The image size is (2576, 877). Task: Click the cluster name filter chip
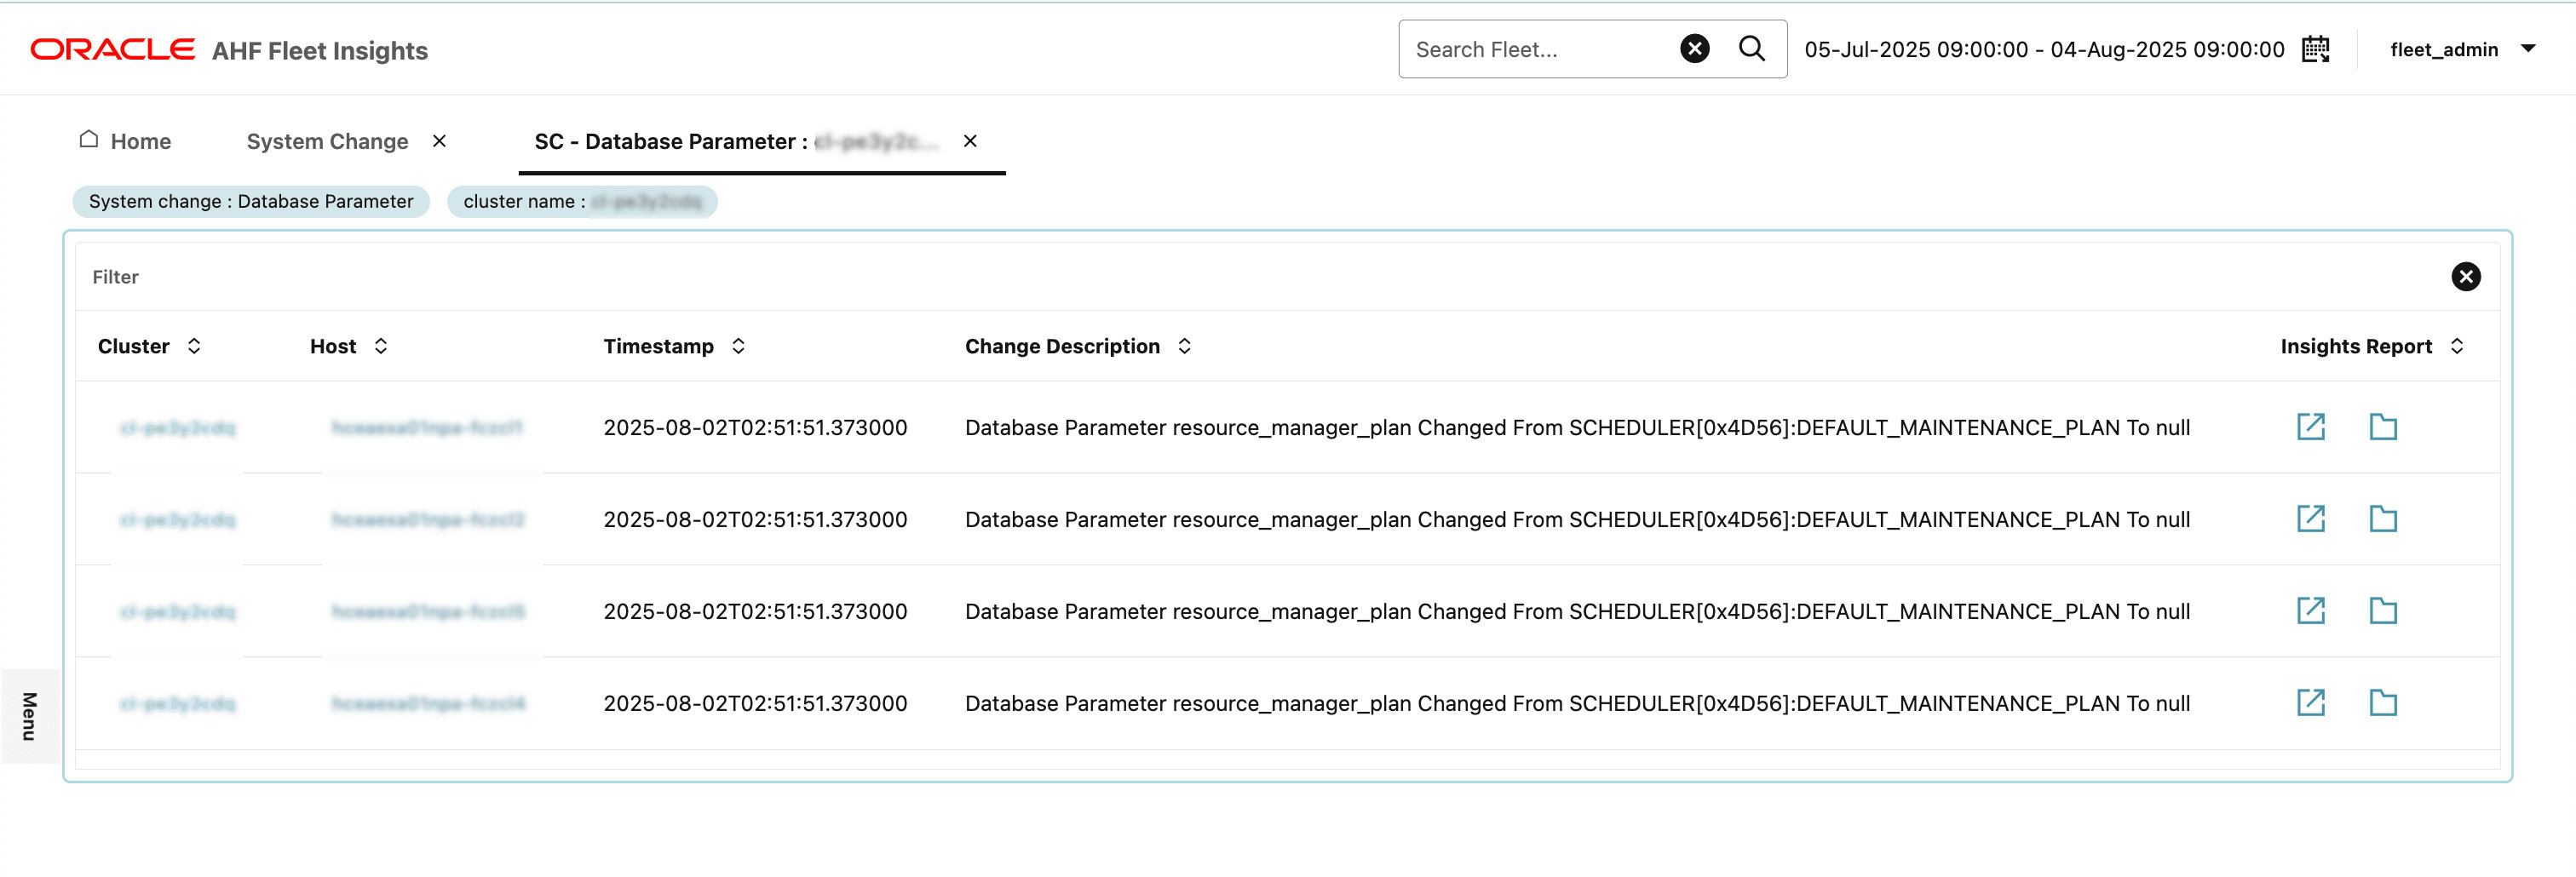582,201
